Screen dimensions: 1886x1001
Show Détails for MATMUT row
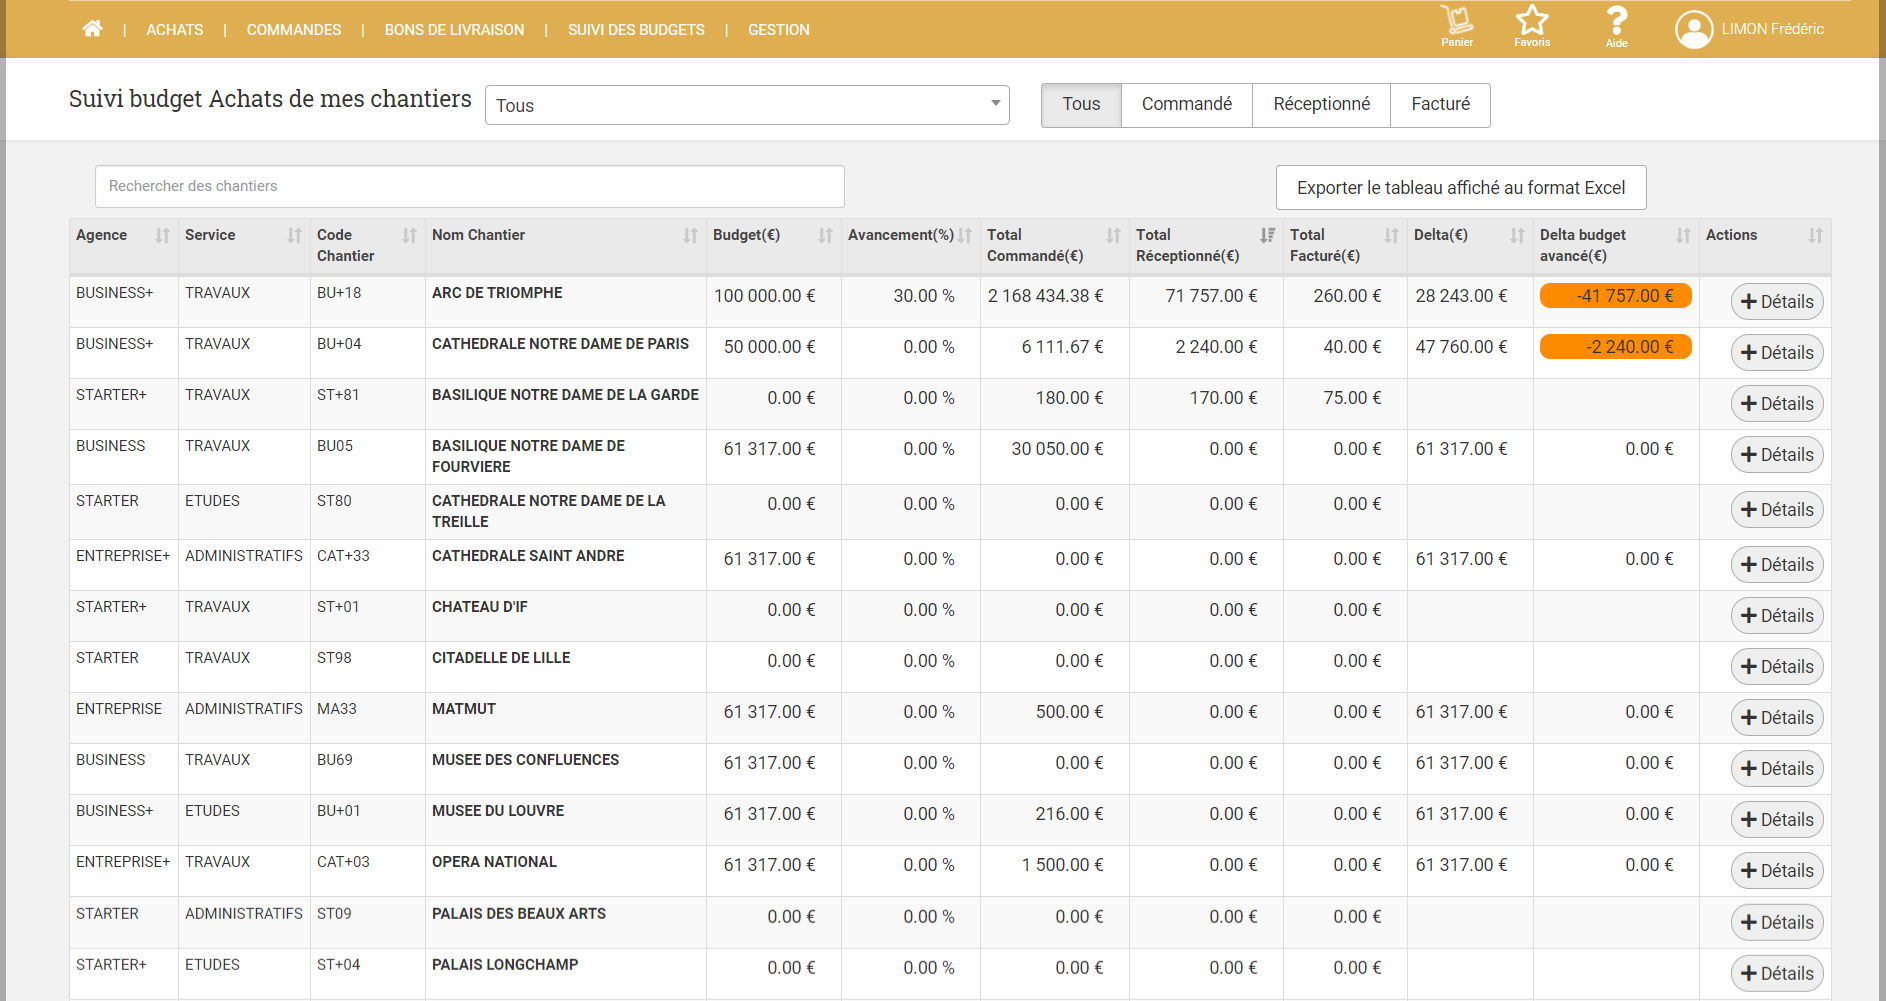pyautogui.click(x=1777, y=718)
